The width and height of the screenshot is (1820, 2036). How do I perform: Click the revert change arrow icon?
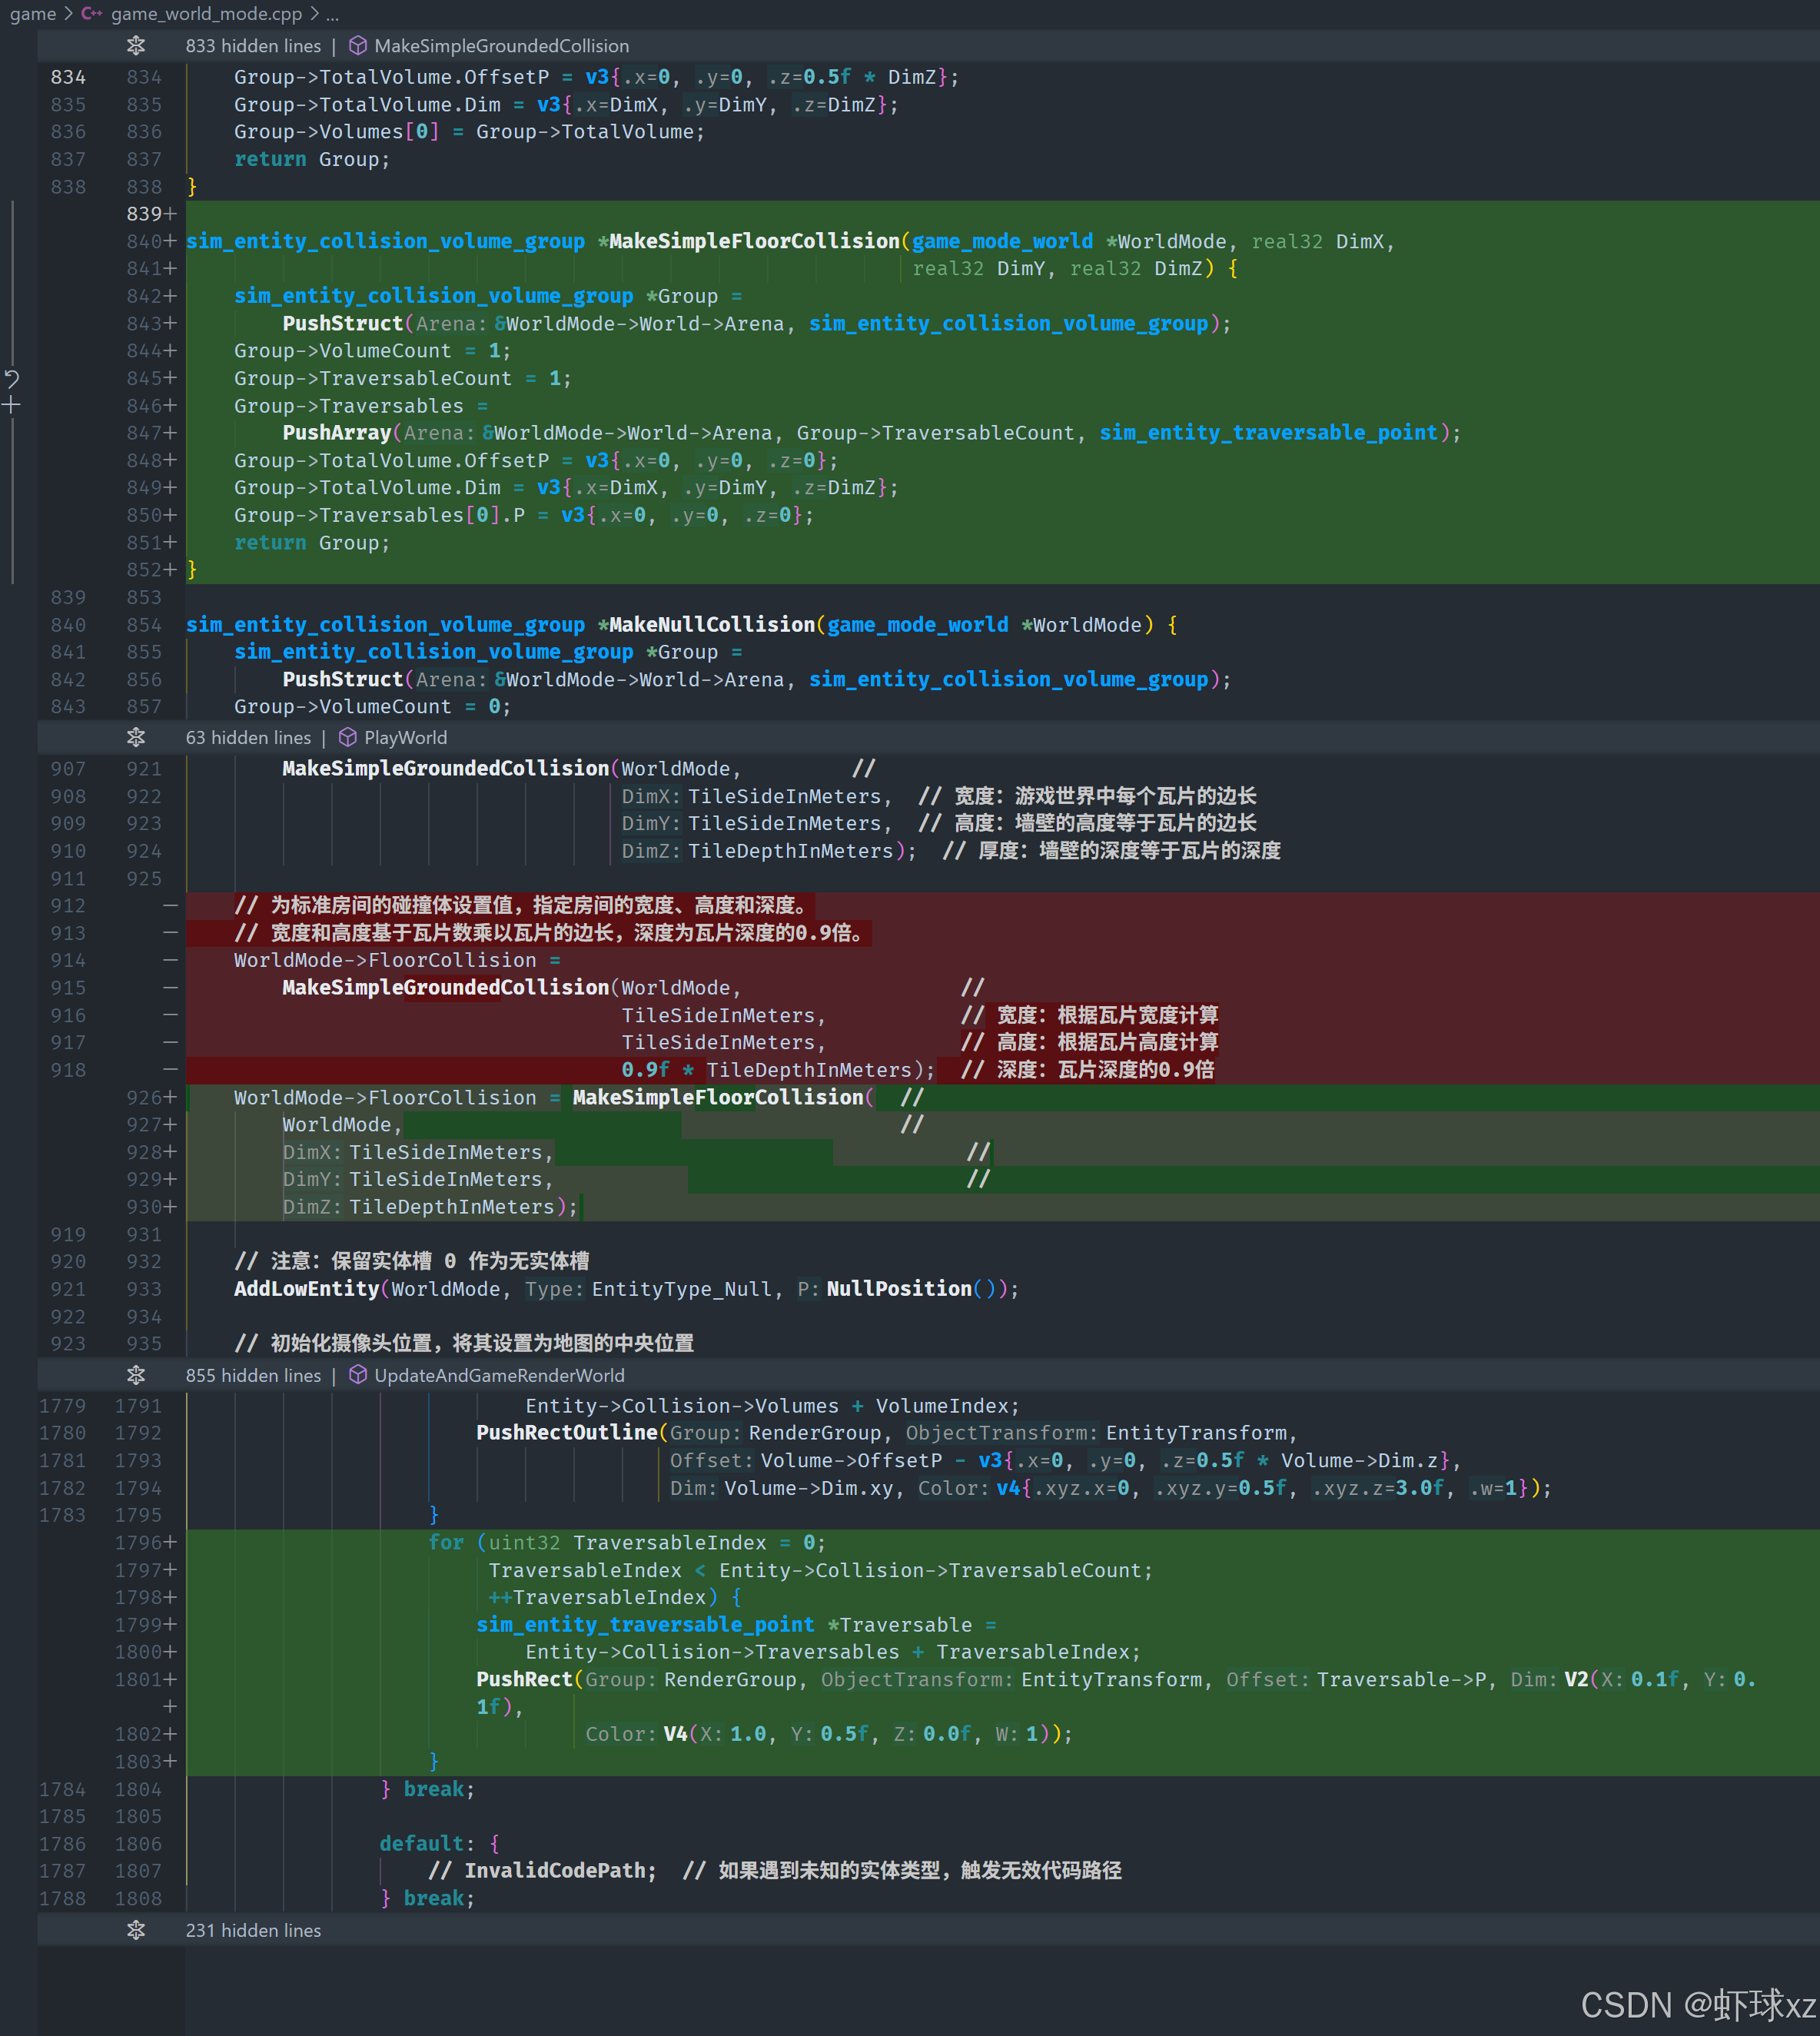click(12, 378)
